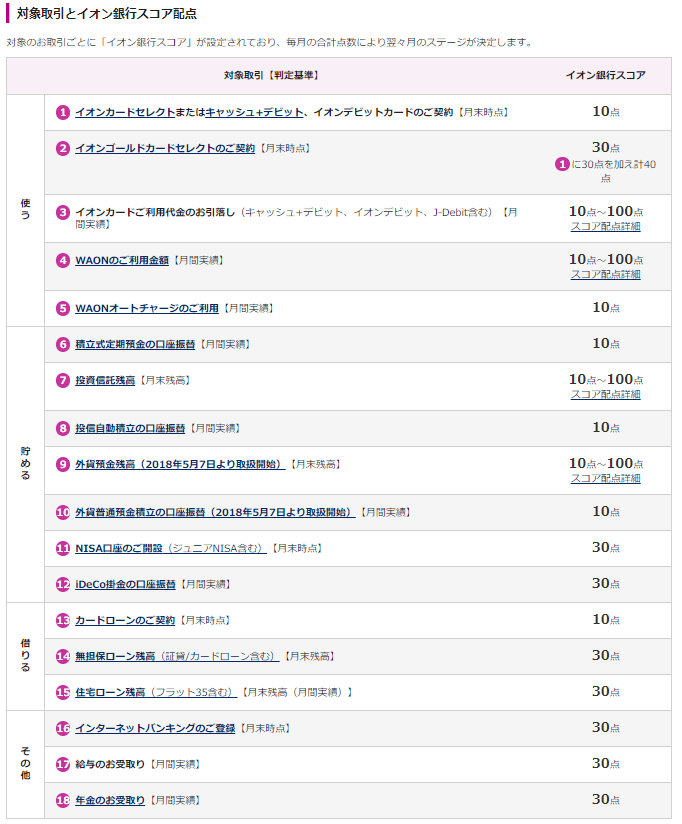The width and height of the screenshot is (682, 824).
Task: Open 外貨預金残高 link
Action: [180, 464]
